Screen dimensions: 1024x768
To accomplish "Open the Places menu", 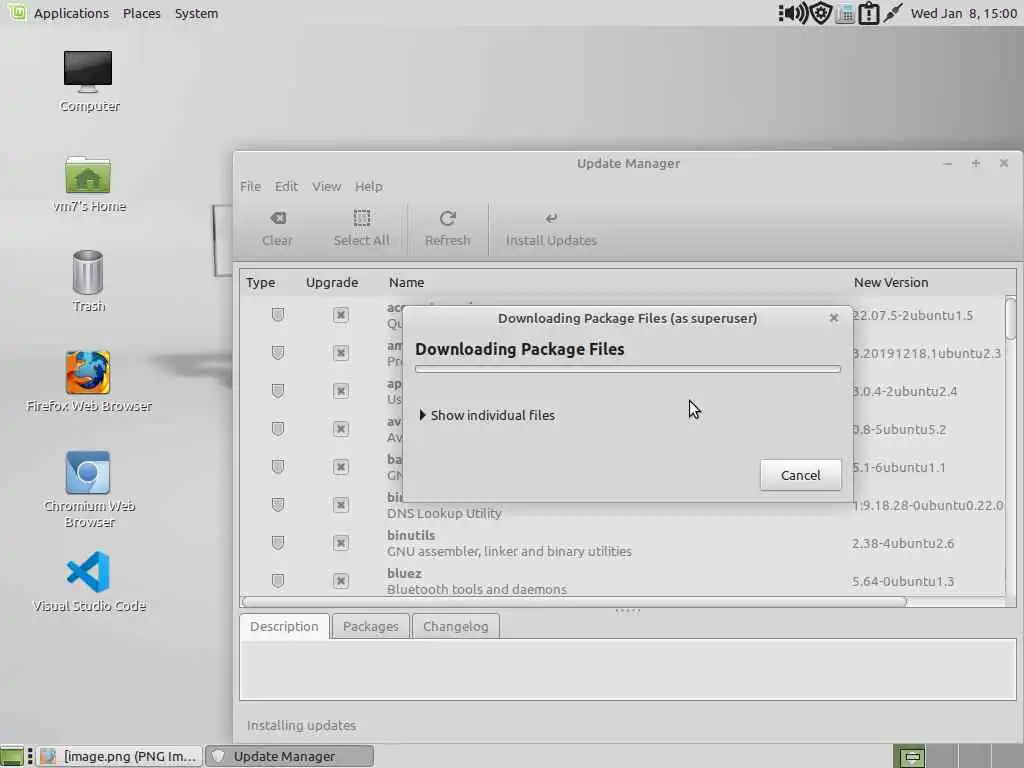I will click(142, 13).
